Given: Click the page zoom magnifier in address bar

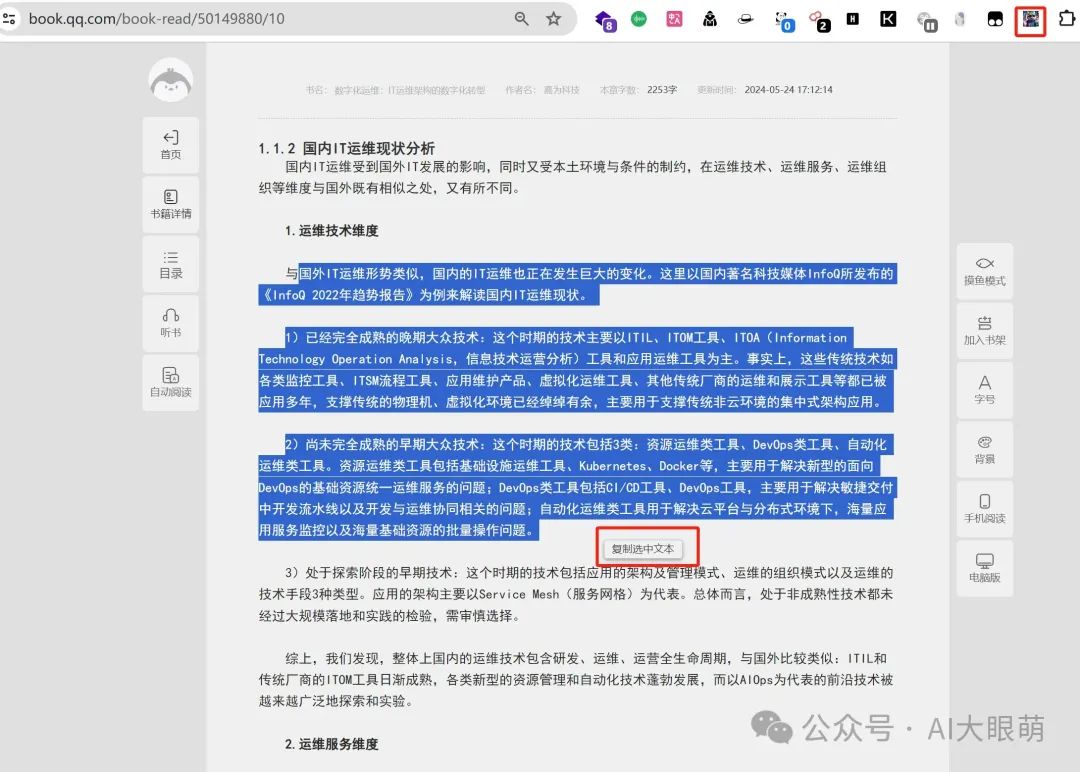Looking at the screenshot, I should [x=521, y=19].
